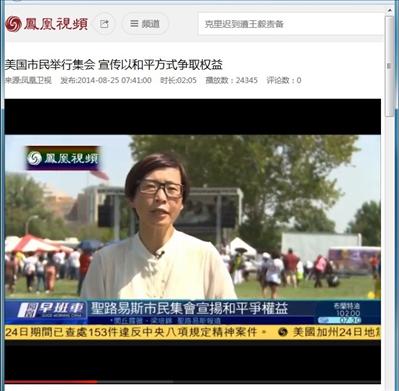This screenshot has height=391, width=399.
Task: Open the 频道 channel menu
Action: pyautogui.click(x=145, y=24)
